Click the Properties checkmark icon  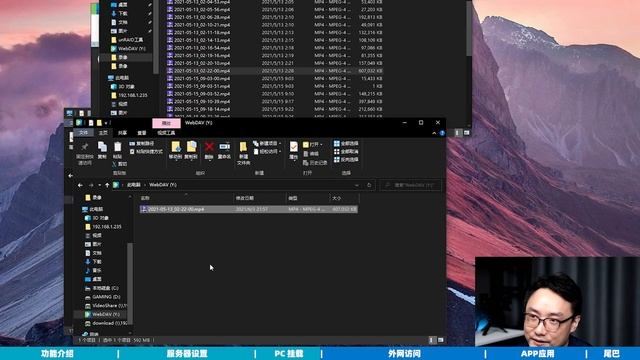pos(293,147)
